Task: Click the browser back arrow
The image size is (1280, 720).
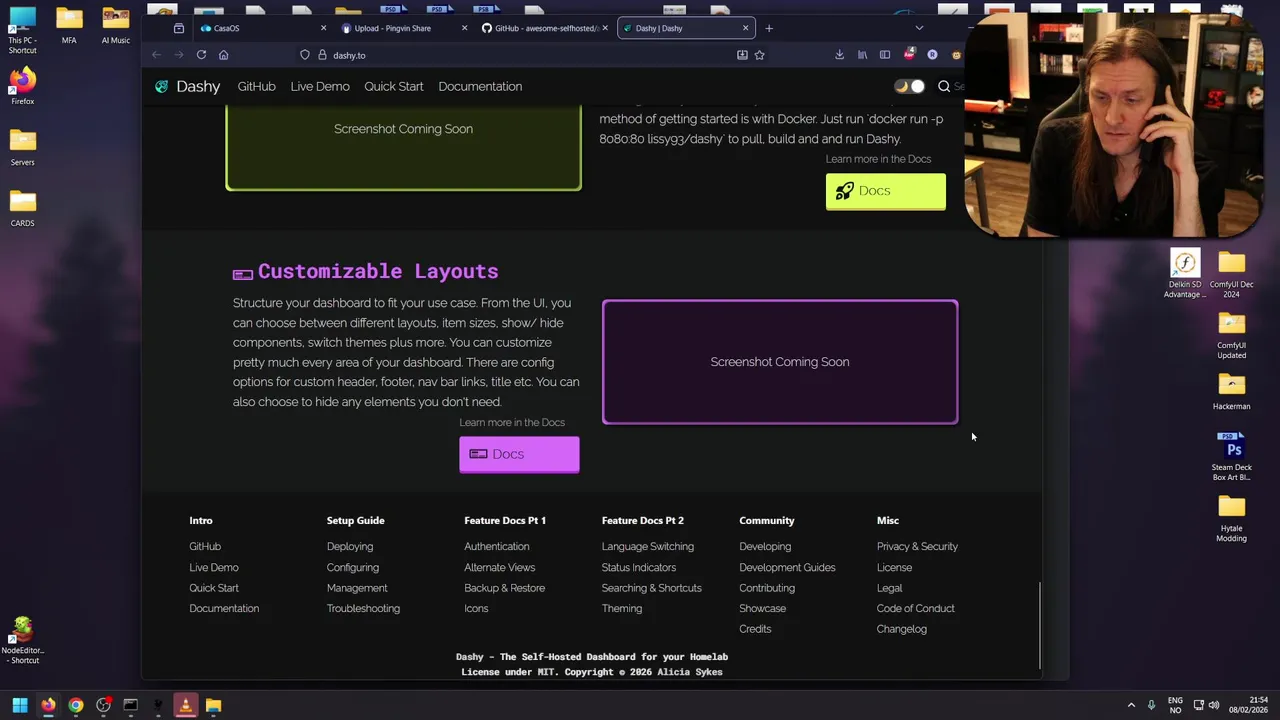Action: (x=156, y=55)
